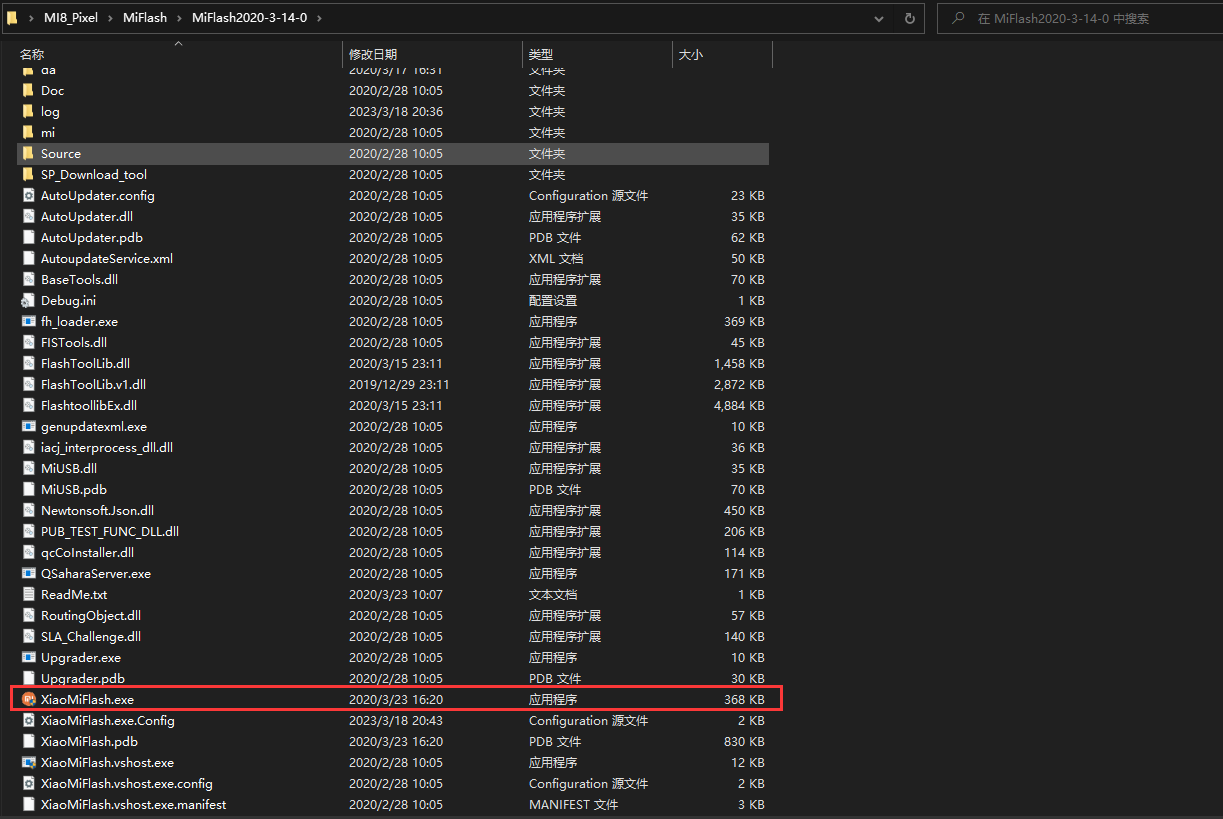Click the 文本文档 type of ReadMe.txt
This screenshot has height=819, width=1223.
coord(553,594)
